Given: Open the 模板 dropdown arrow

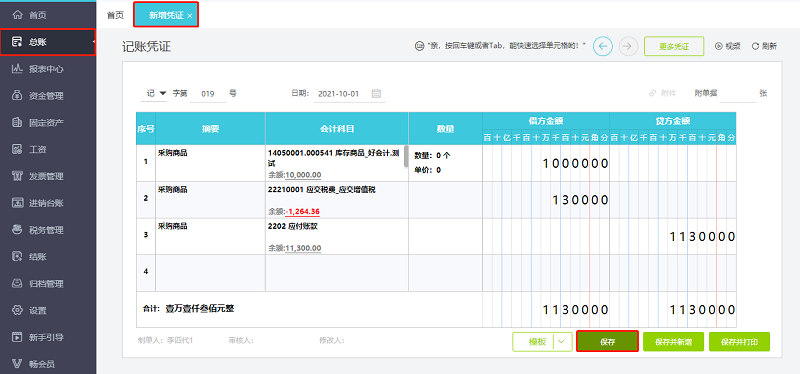Looking at the screenshot, I should click(x=562, y=342).
